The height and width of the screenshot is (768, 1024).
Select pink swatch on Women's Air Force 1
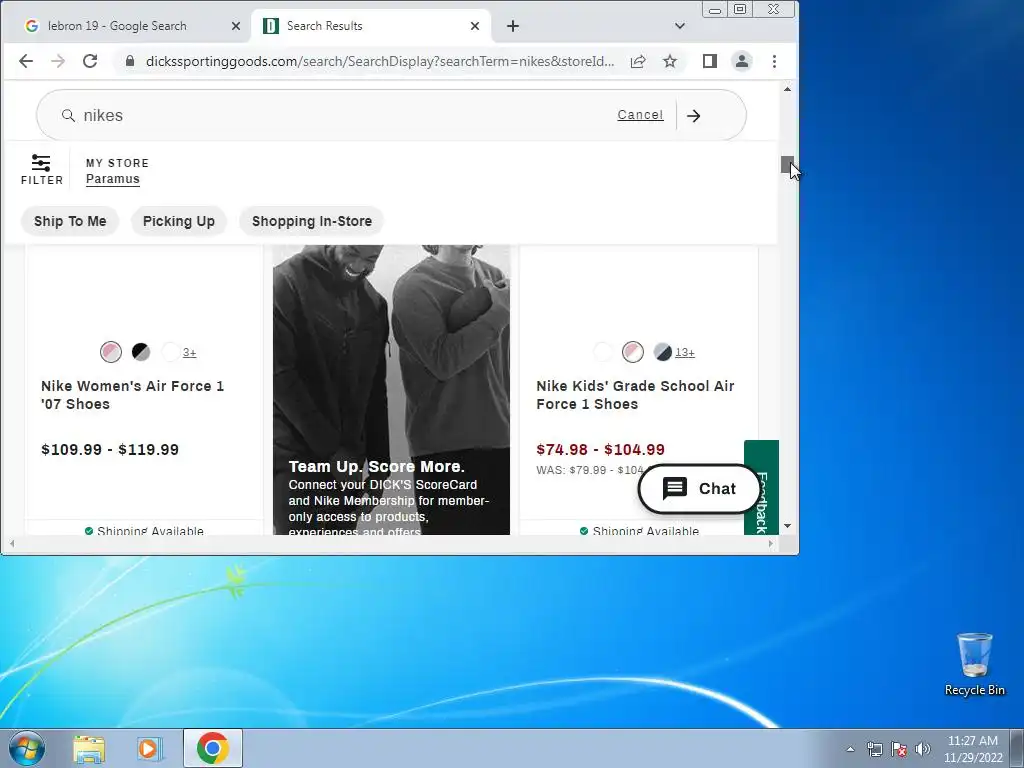click(111, 352)
